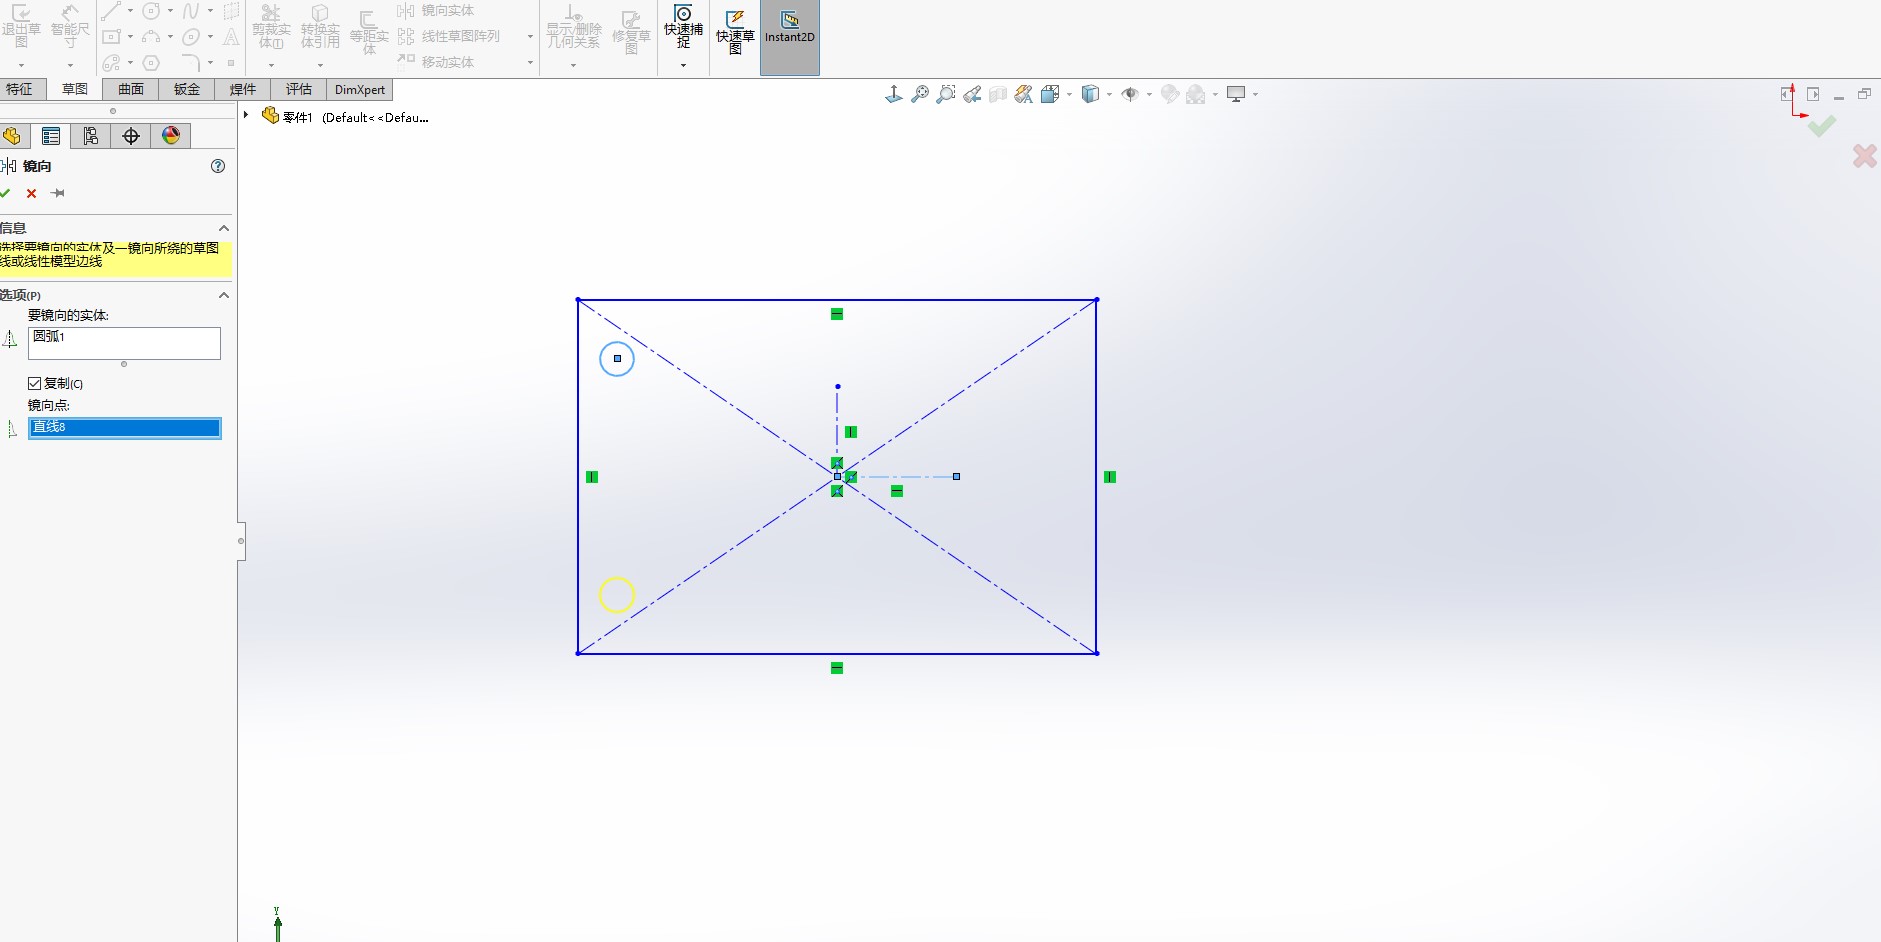Image resolution: width=1881 pixels, height=942 pixels.
Task: Click the Repair Sketch (修复草图) tool
Action: pyautogui.click(x=631, y=32)
